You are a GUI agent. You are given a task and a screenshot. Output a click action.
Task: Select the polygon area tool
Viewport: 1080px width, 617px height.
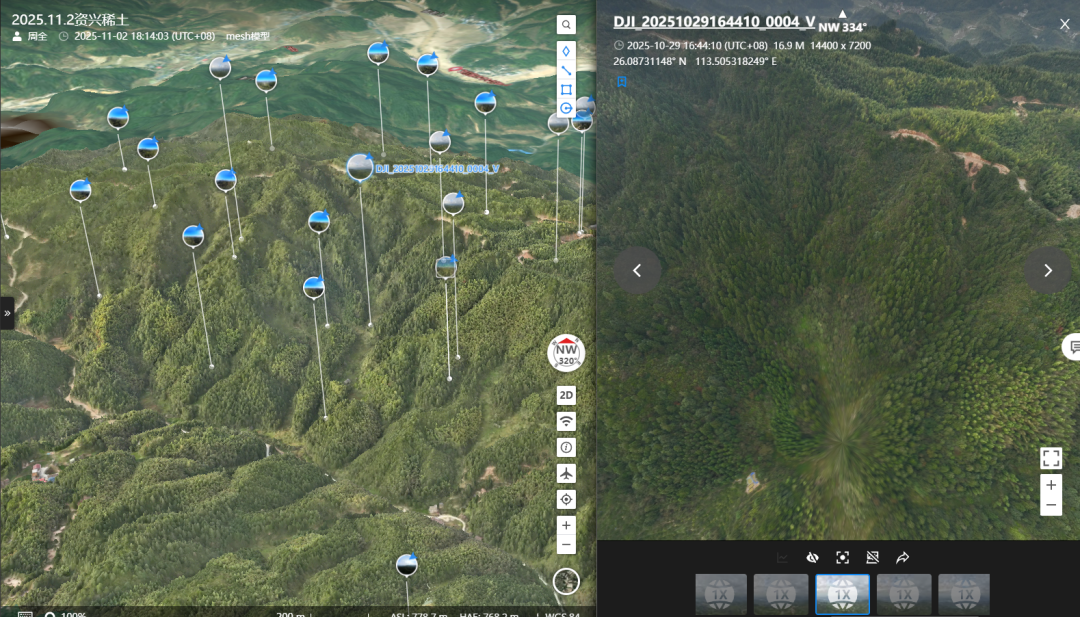click(565, 90)
